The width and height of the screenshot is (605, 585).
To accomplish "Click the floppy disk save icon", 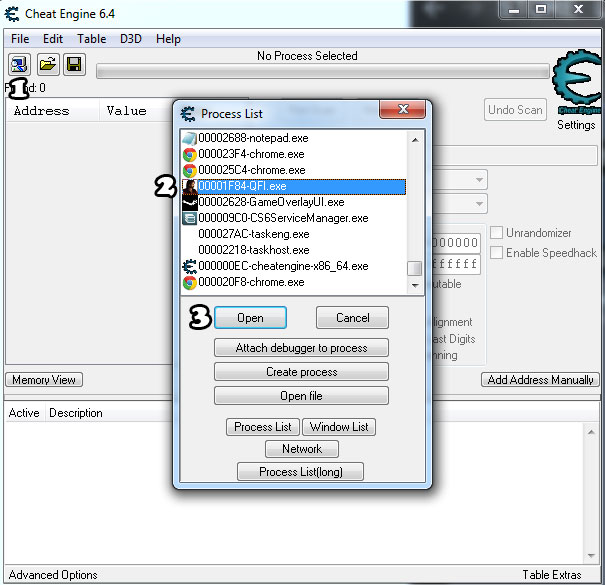I will coord(74,64).
